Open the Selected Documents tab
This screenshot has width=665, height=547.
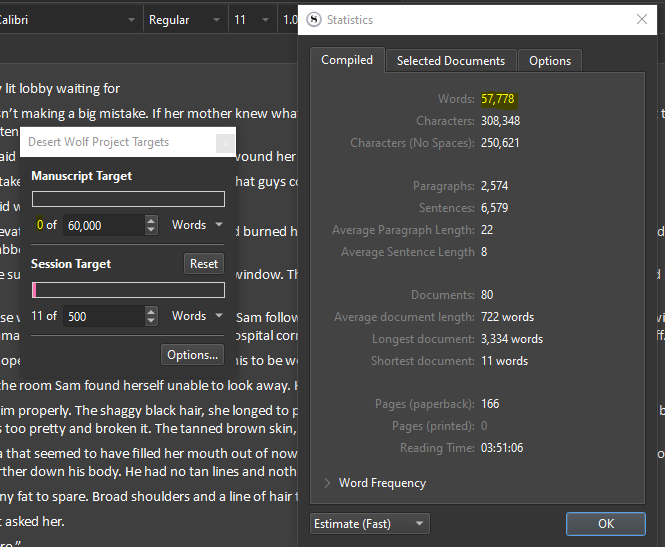click(451, 61)
